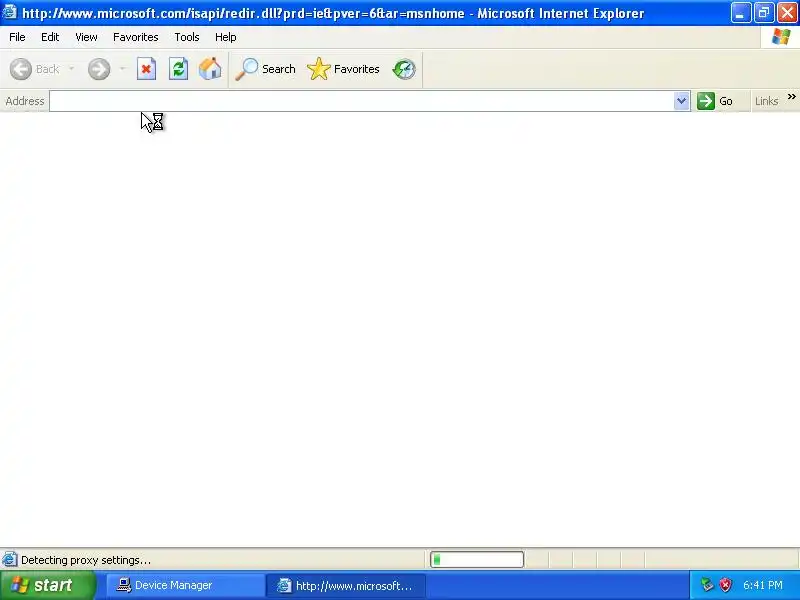
Task: Click the status bar IE page icon
Action: [x=10, y=560]
